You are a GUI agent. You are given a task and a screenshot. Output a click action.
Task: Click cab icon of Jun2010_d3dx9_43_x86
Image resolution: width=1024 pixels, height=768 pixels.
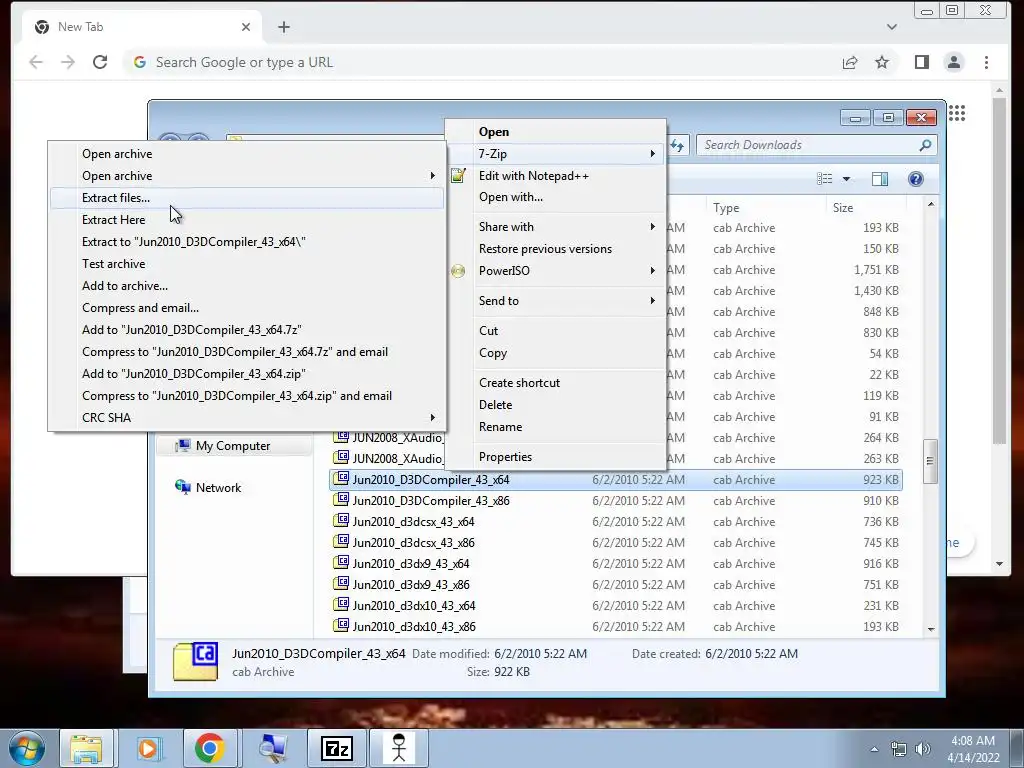(341, 584)
